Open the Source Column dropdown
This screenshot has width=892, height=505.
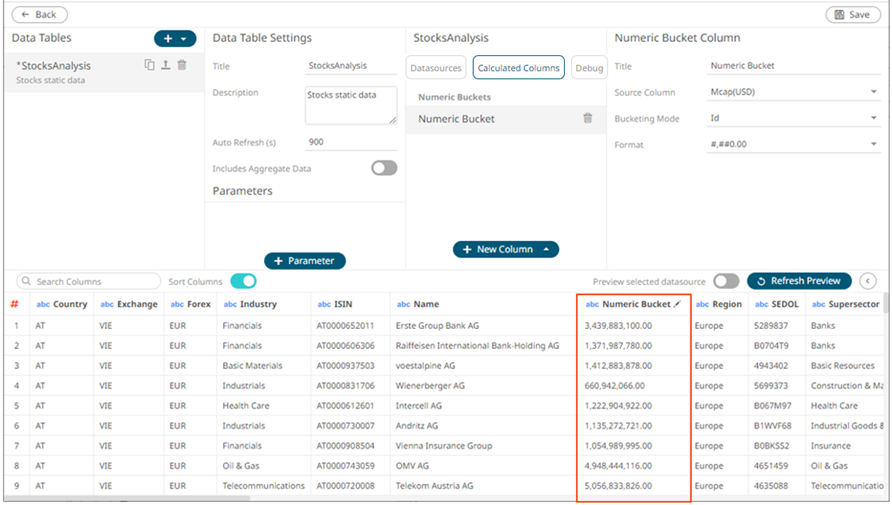[x=792, y=92]
